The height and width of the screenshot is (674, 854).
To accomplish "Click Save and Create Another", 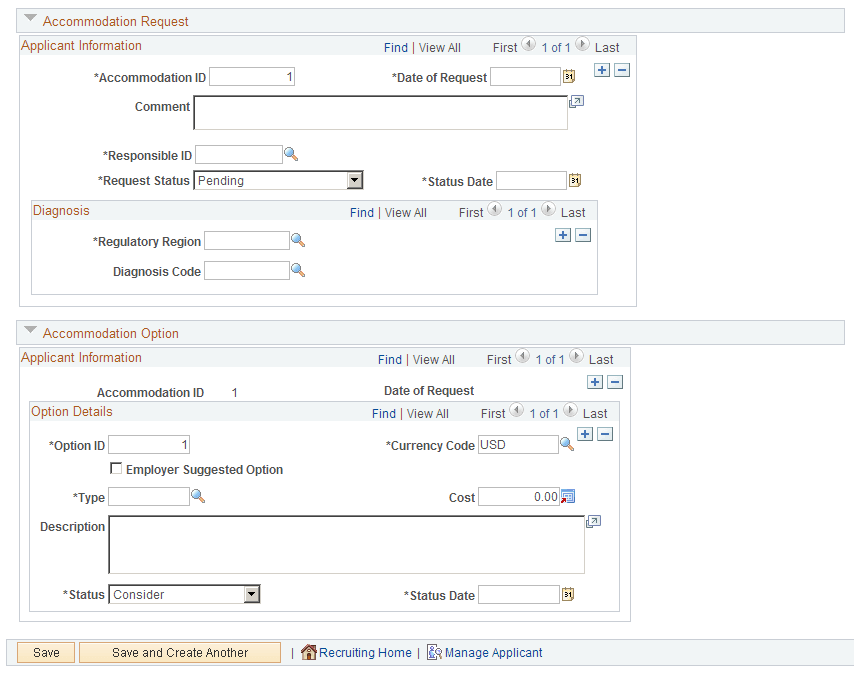I will point(179,652).
